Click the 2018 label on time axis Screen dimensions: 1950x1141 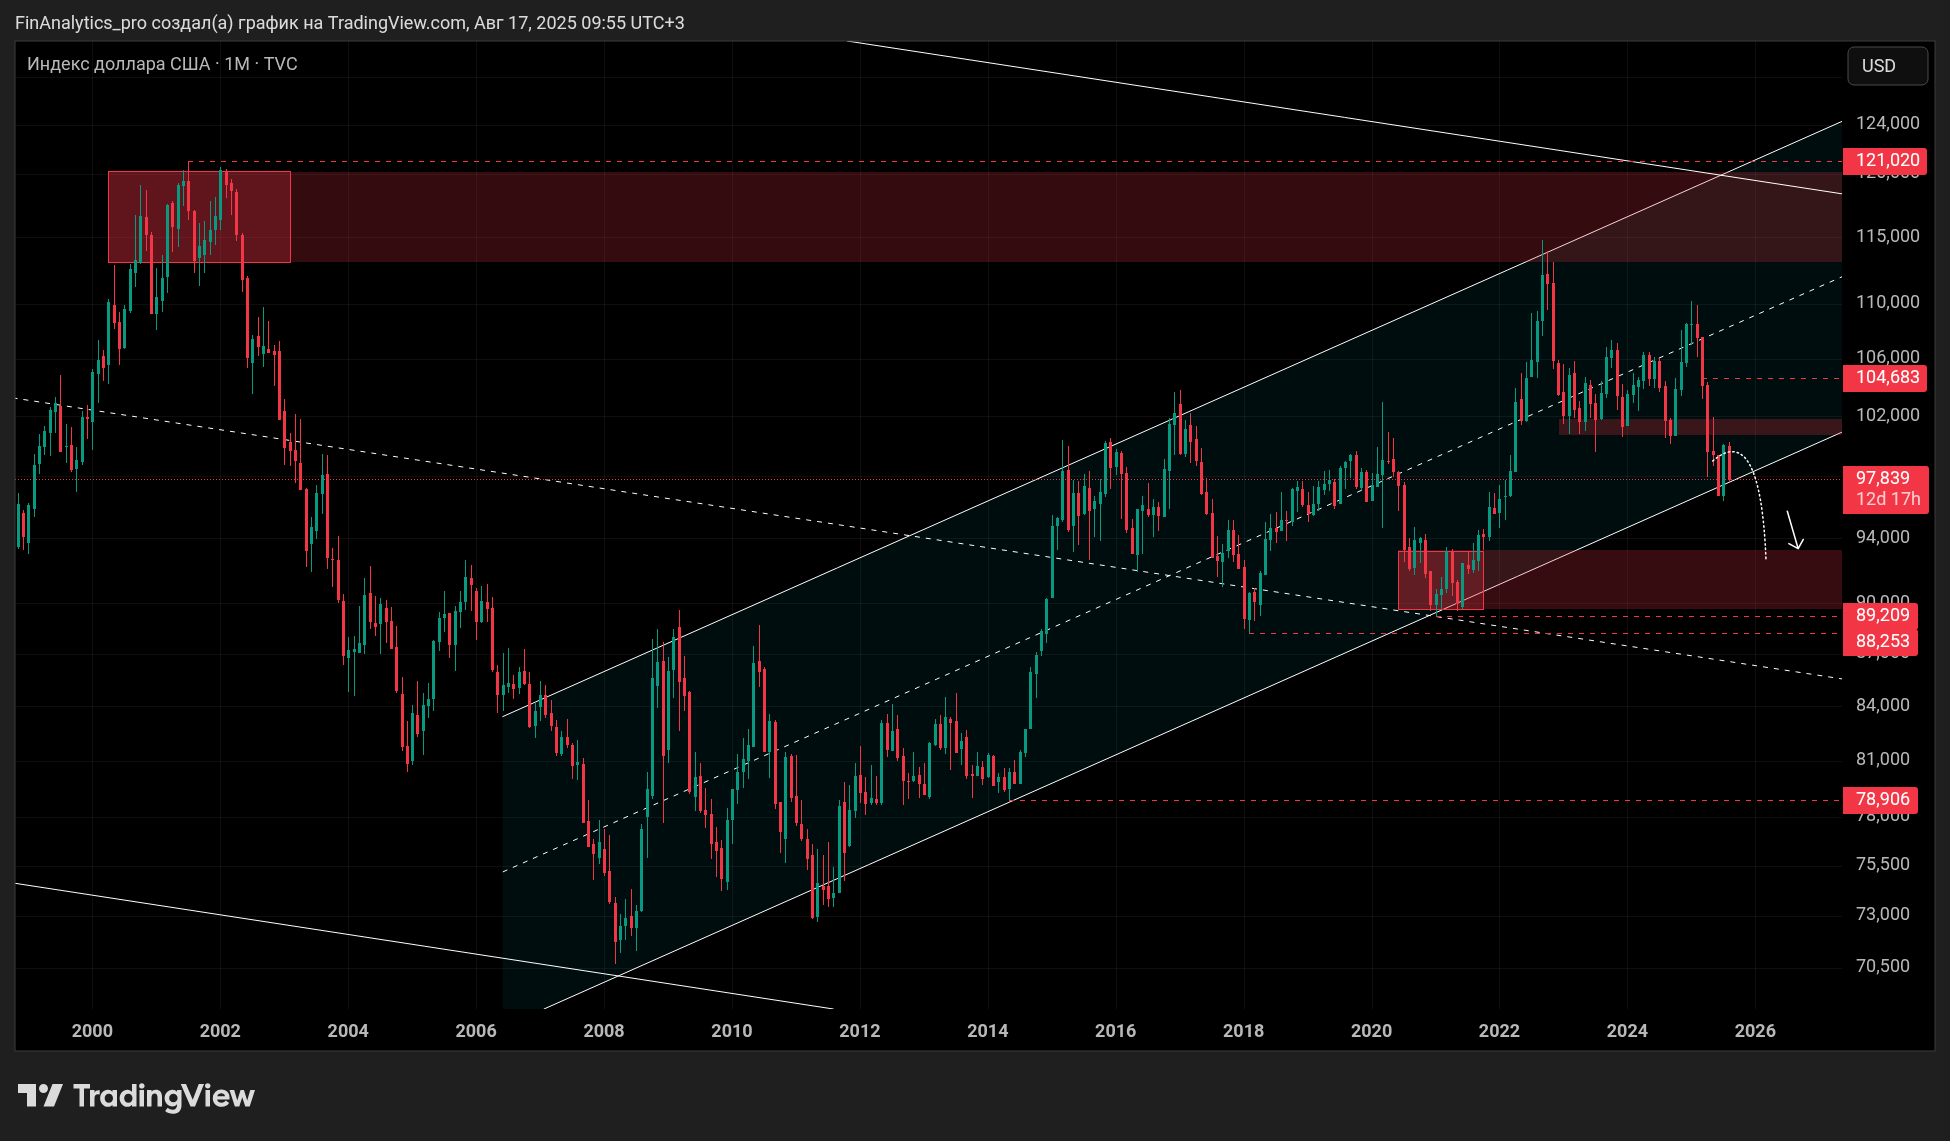click(x=1244, y=1031)
